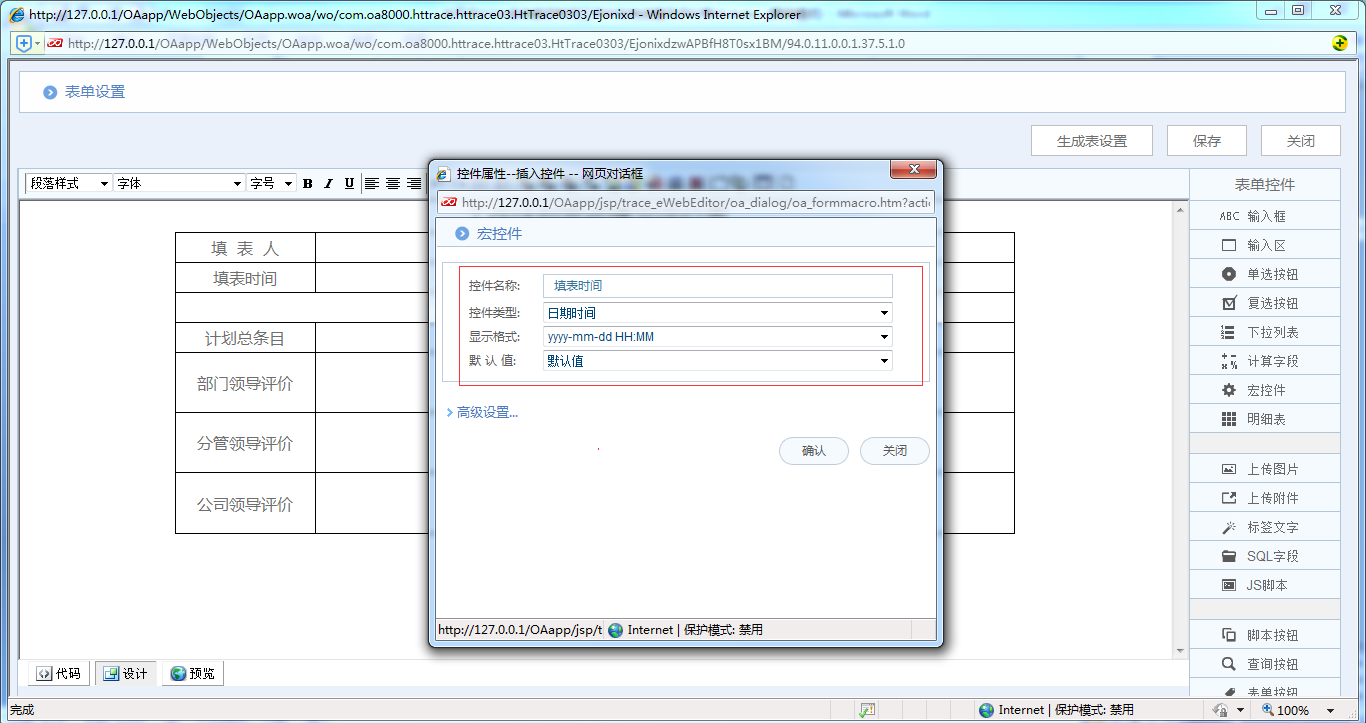Image resolution: width=1366 pixels, height=723 pixels.
Task: Toggle underline formatting in the editor toolbar
Action: click(347, 183)
